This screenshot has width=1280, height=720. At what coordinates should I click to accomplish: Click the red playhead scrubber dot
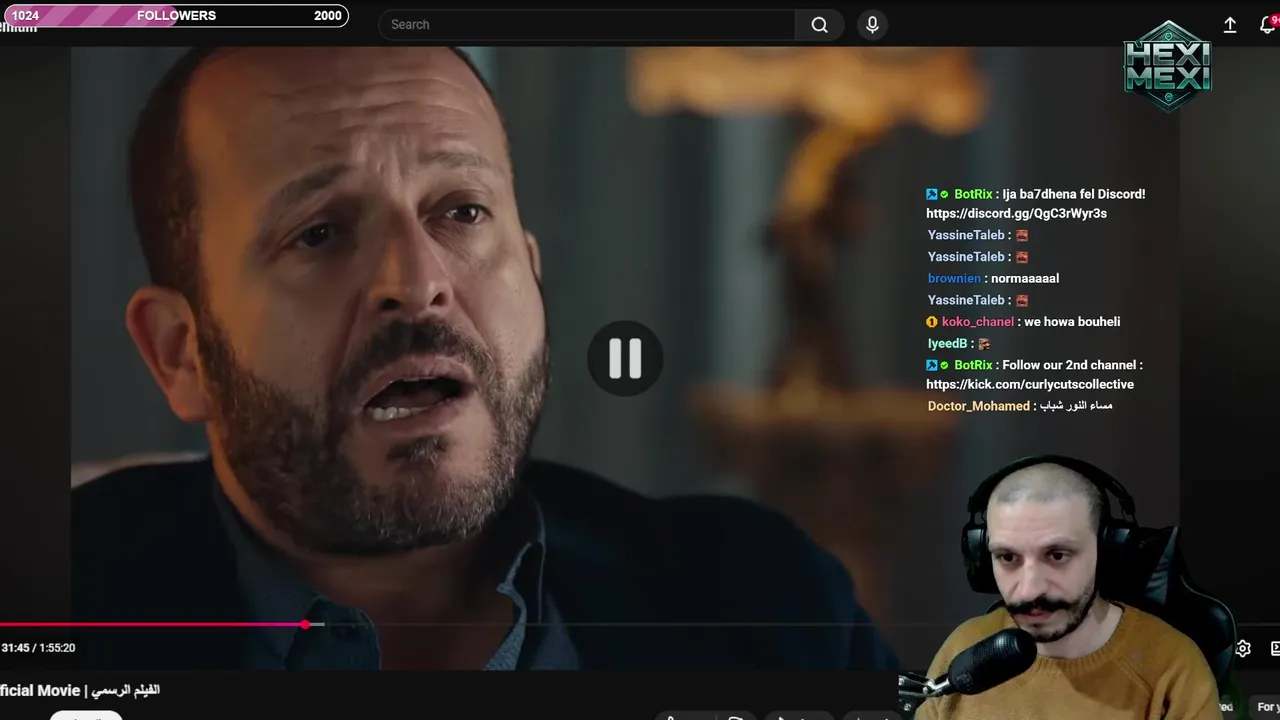305,624
